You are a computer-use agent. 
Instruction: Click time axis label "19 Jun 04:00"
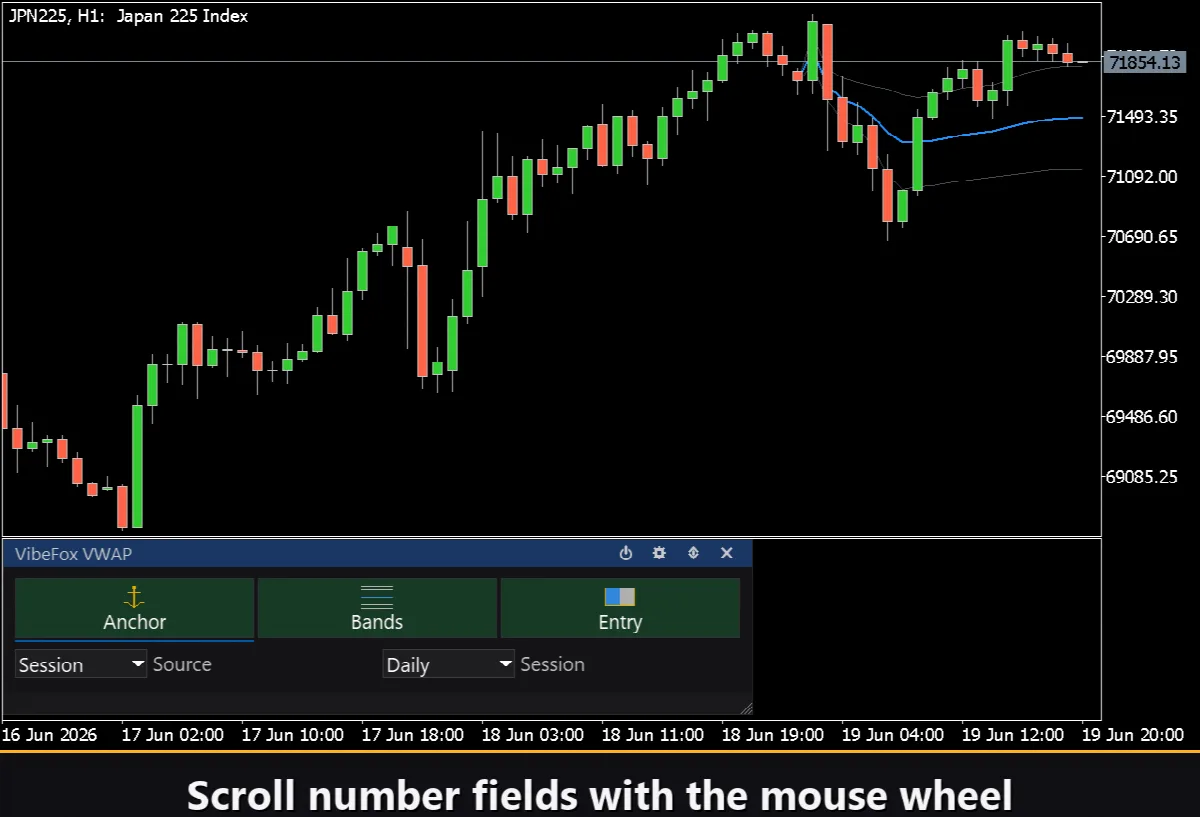pos(893,735)
